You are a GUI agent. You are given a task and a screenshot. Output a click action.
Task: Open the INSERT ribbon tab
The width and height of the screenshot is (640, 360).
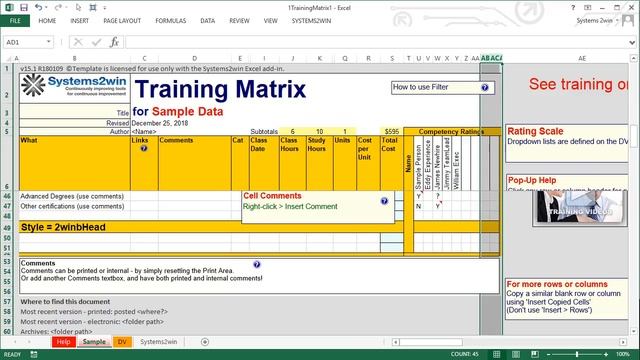tap(79, 20)
